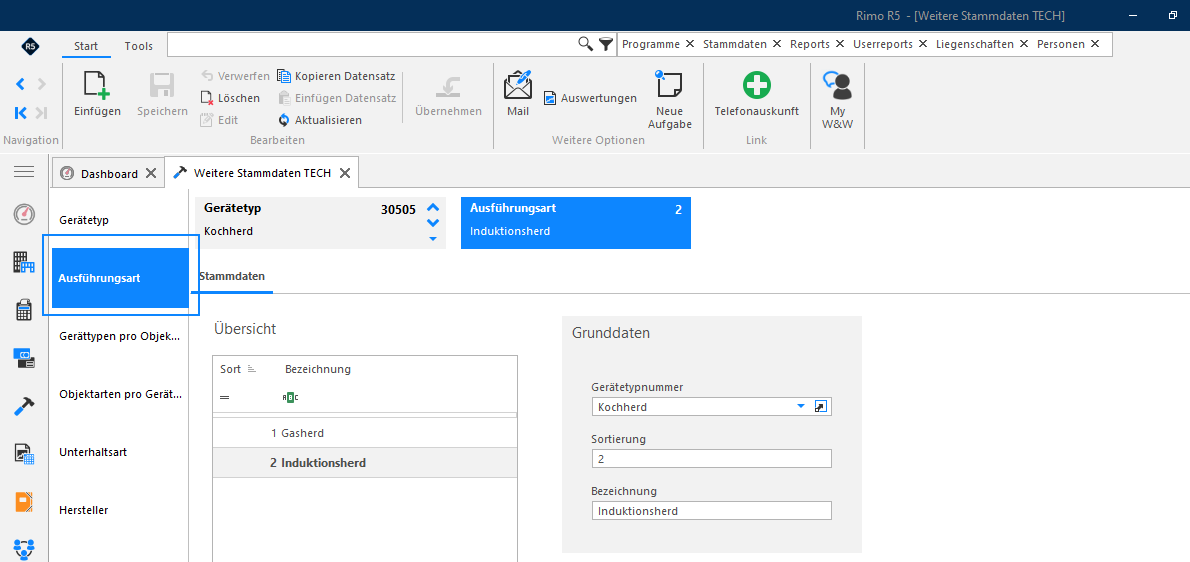Open Gerätetypnummer linked record icon
The height and width of the screenshot is (562, 1190).
(820, 407)
